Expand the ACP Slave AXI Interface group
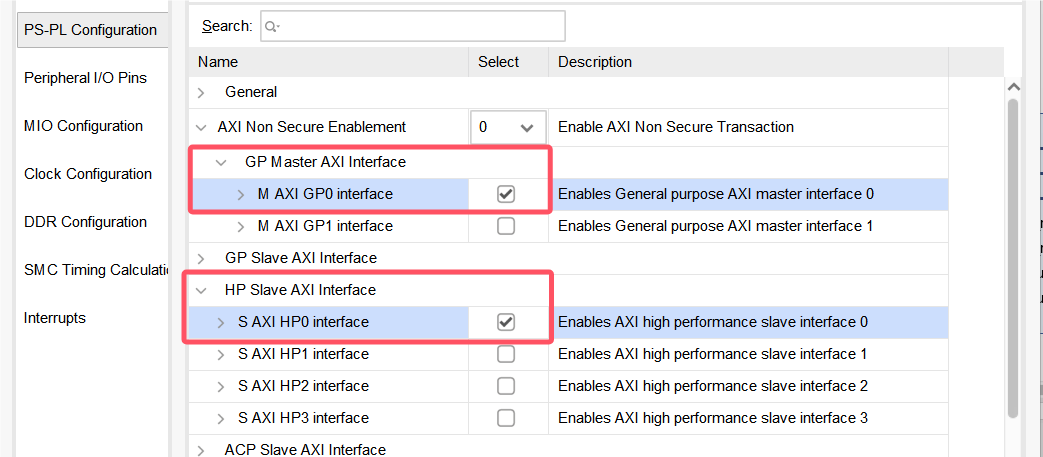This screenshot has width=1043, height=457. [x=202, y=449]
